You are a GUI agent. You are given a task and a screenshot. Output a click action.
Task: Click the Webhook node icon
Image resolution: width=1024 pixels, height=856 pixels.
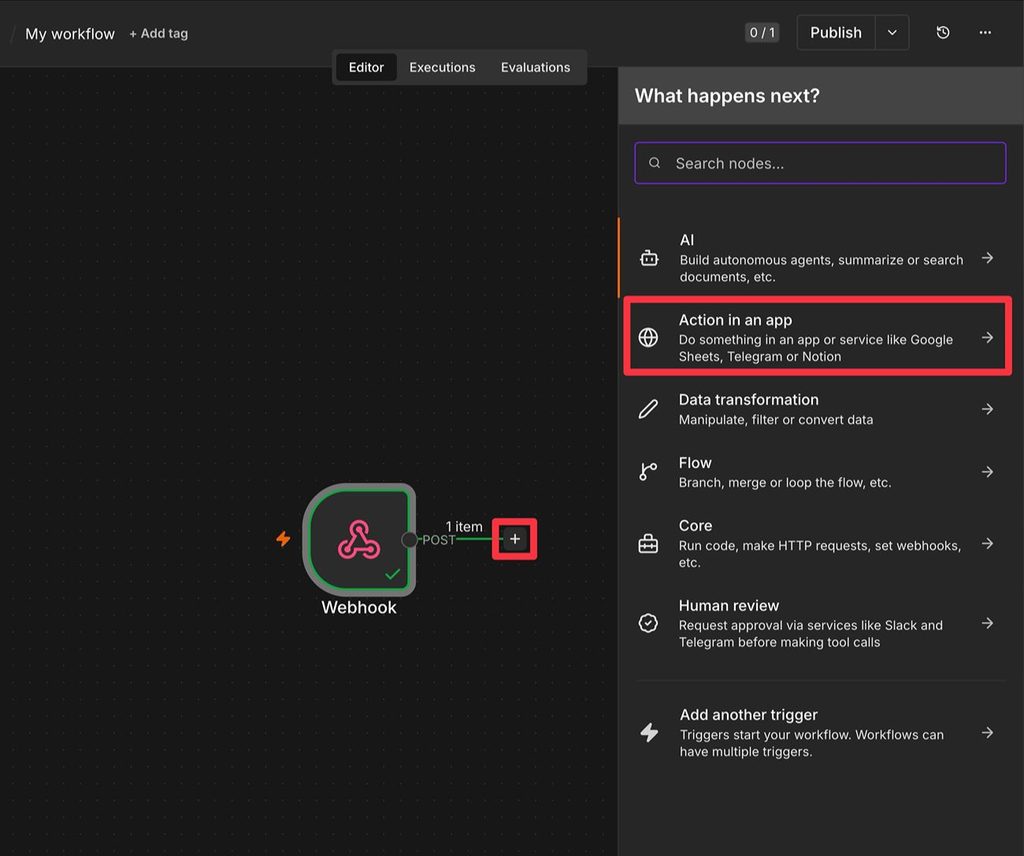pos(359,540)
